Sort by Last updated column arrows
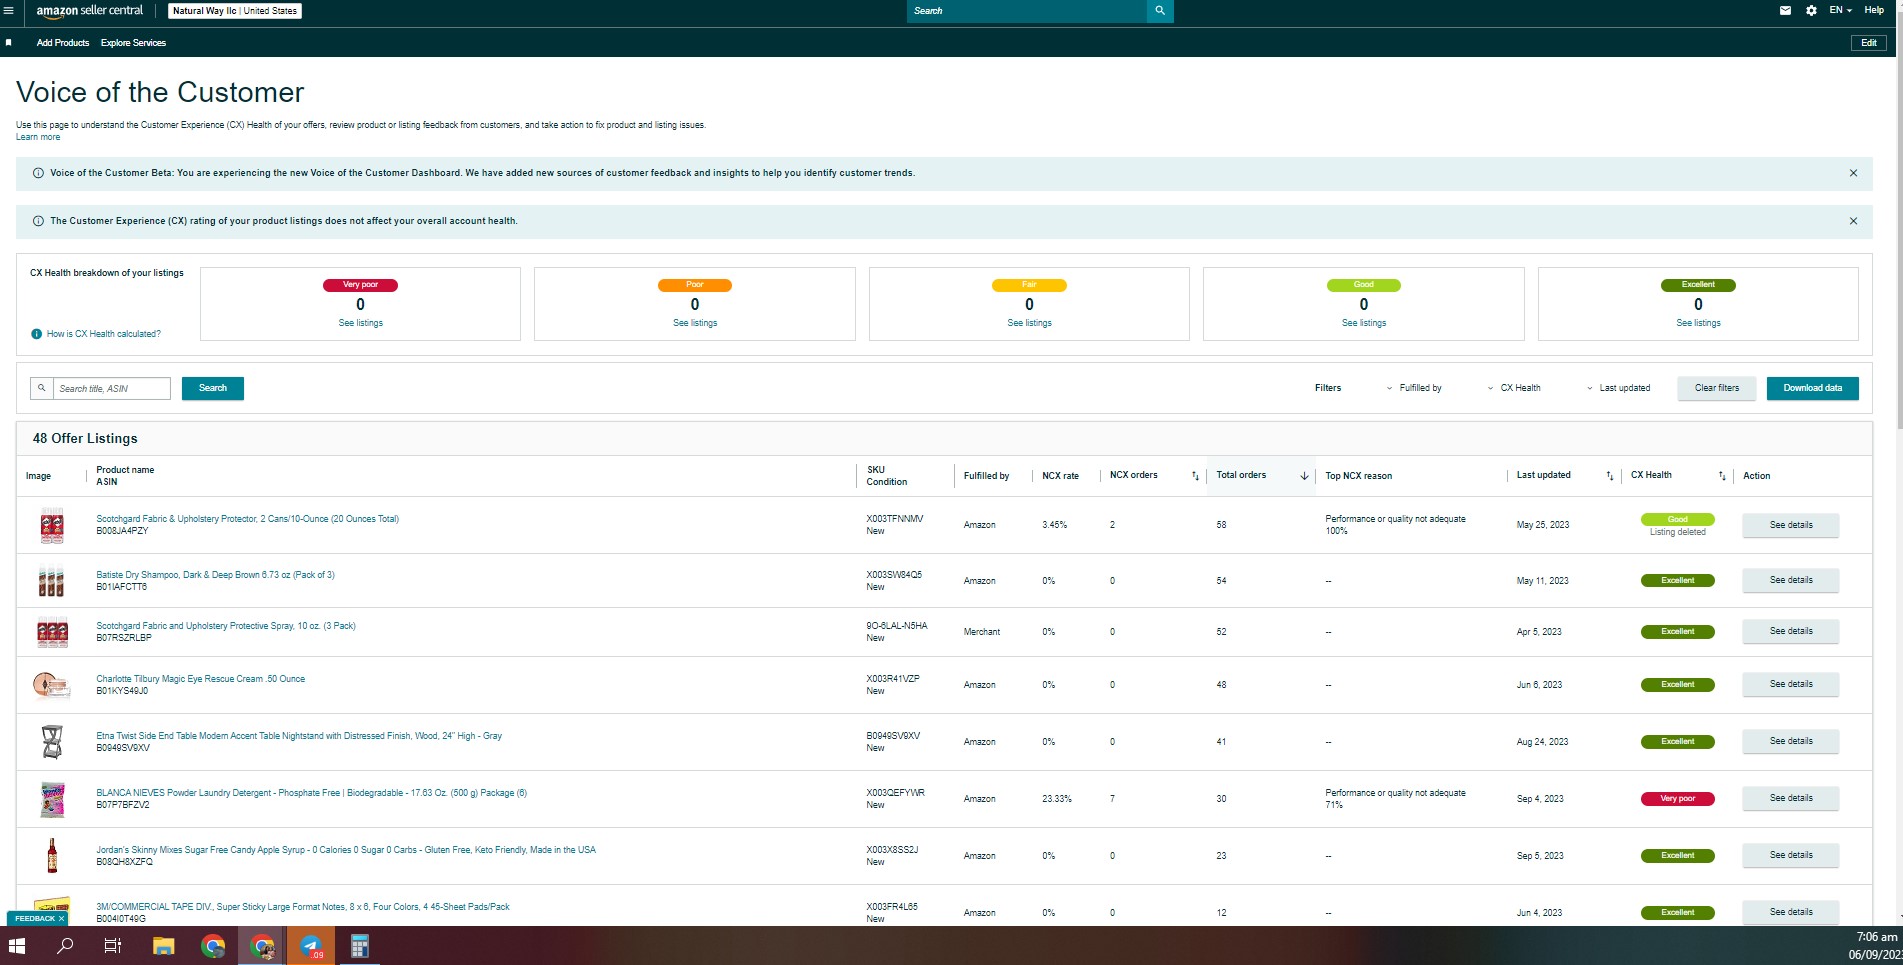 (1609, 476)
